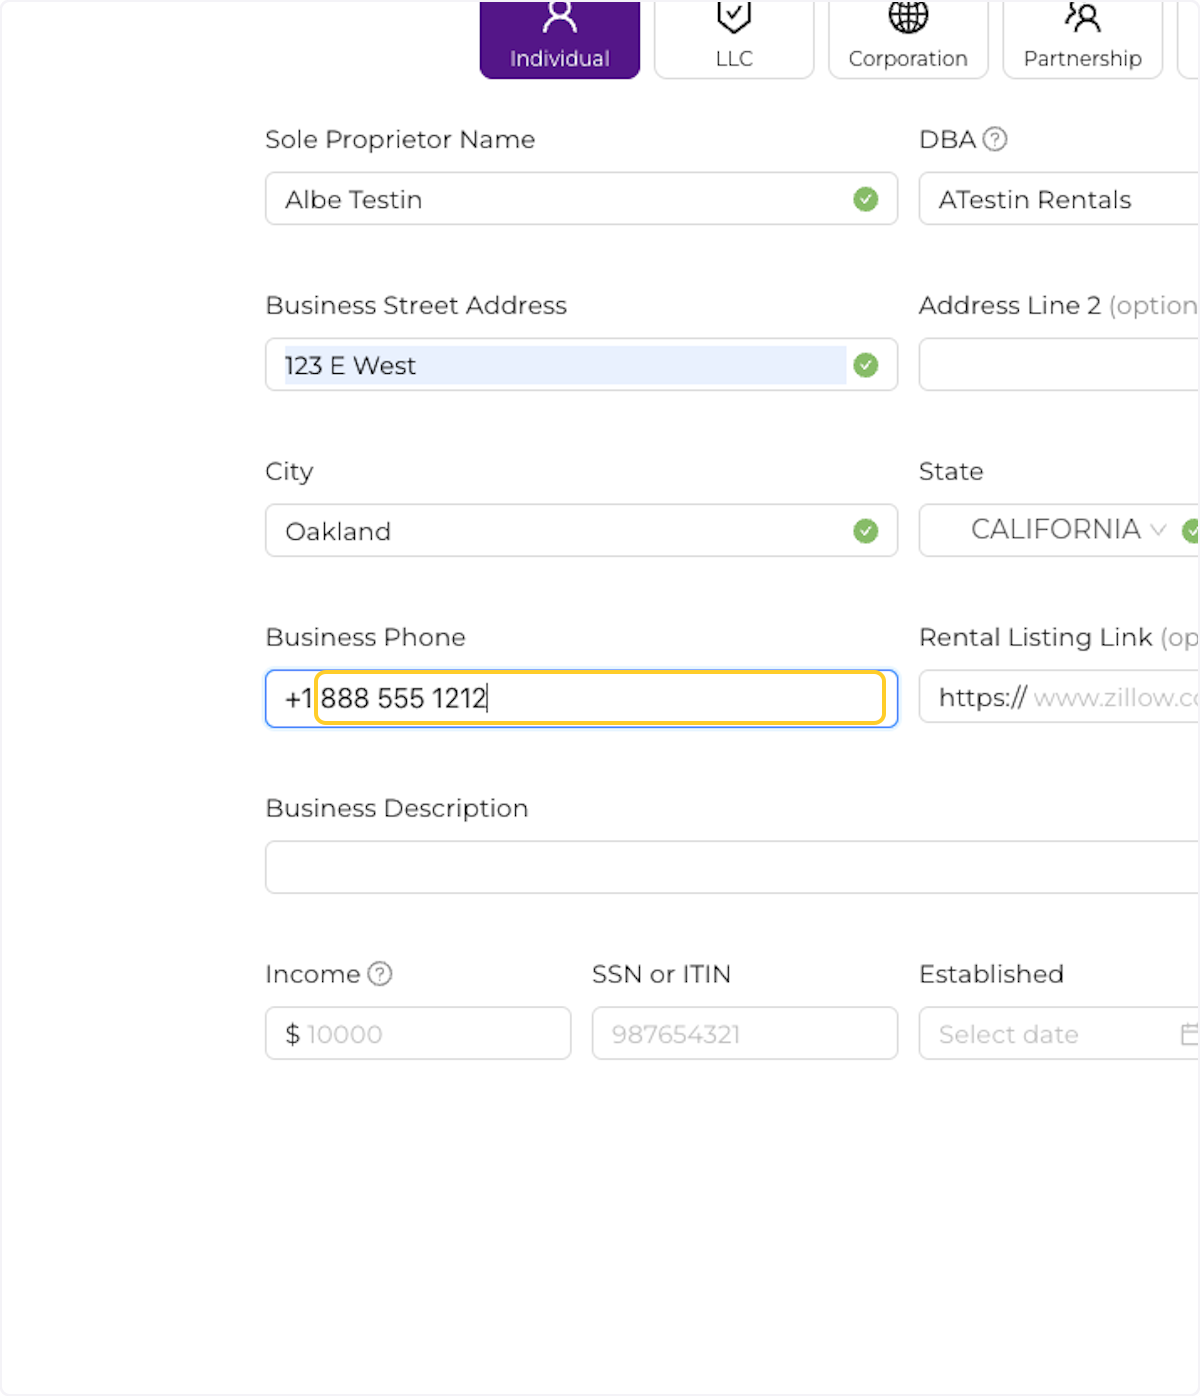The image size is (1200, 1396).
Task: Focus the Sole Proprietor Name field
Action: tap(560, 199)
